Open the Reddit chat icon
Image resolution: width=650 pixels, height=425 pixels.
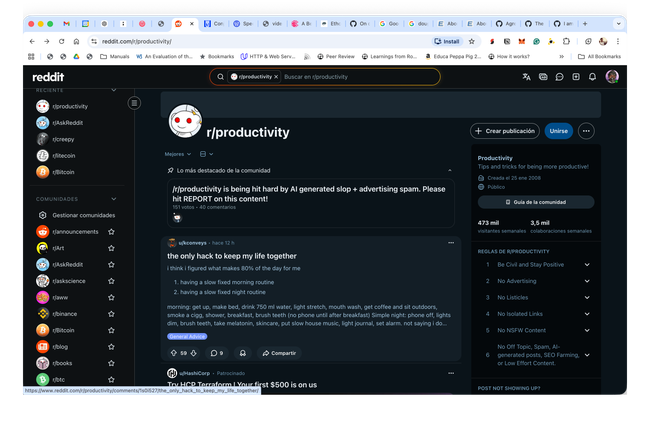point(559,76)
